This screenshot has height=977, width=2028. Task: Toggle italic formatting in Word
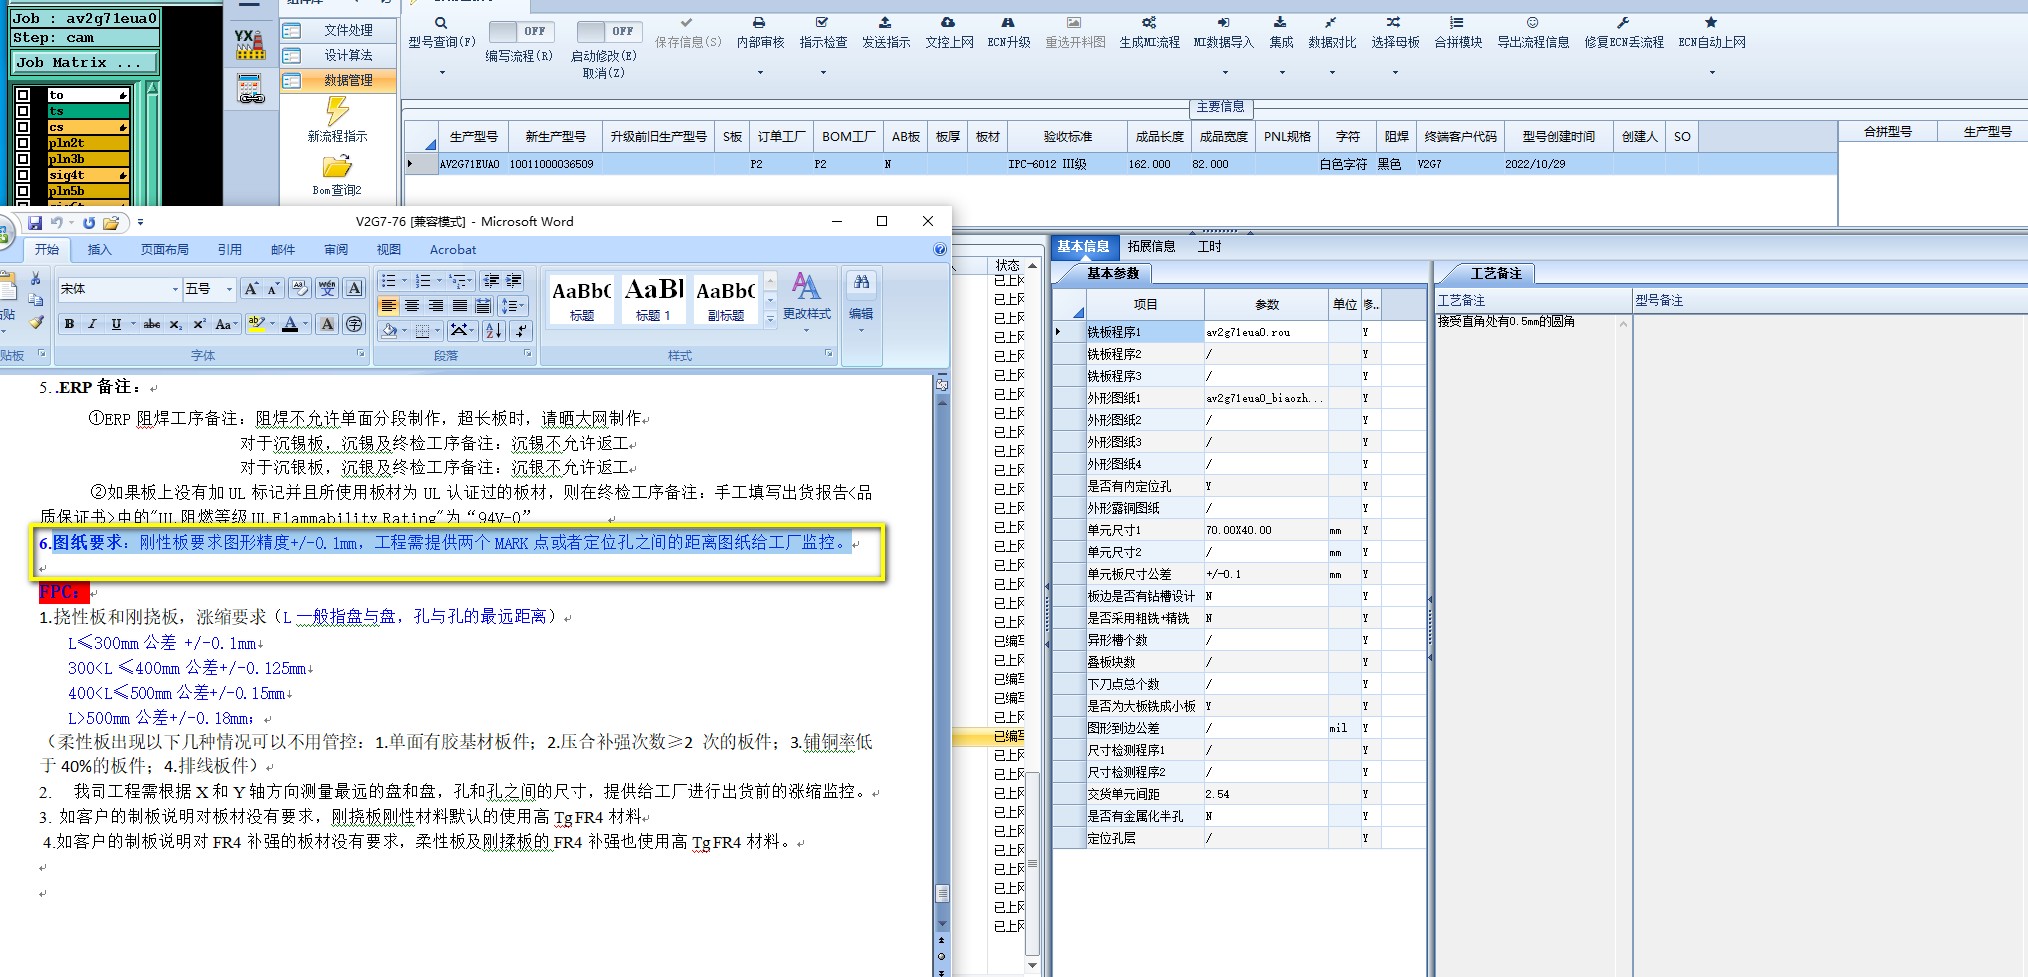(92, 324)
